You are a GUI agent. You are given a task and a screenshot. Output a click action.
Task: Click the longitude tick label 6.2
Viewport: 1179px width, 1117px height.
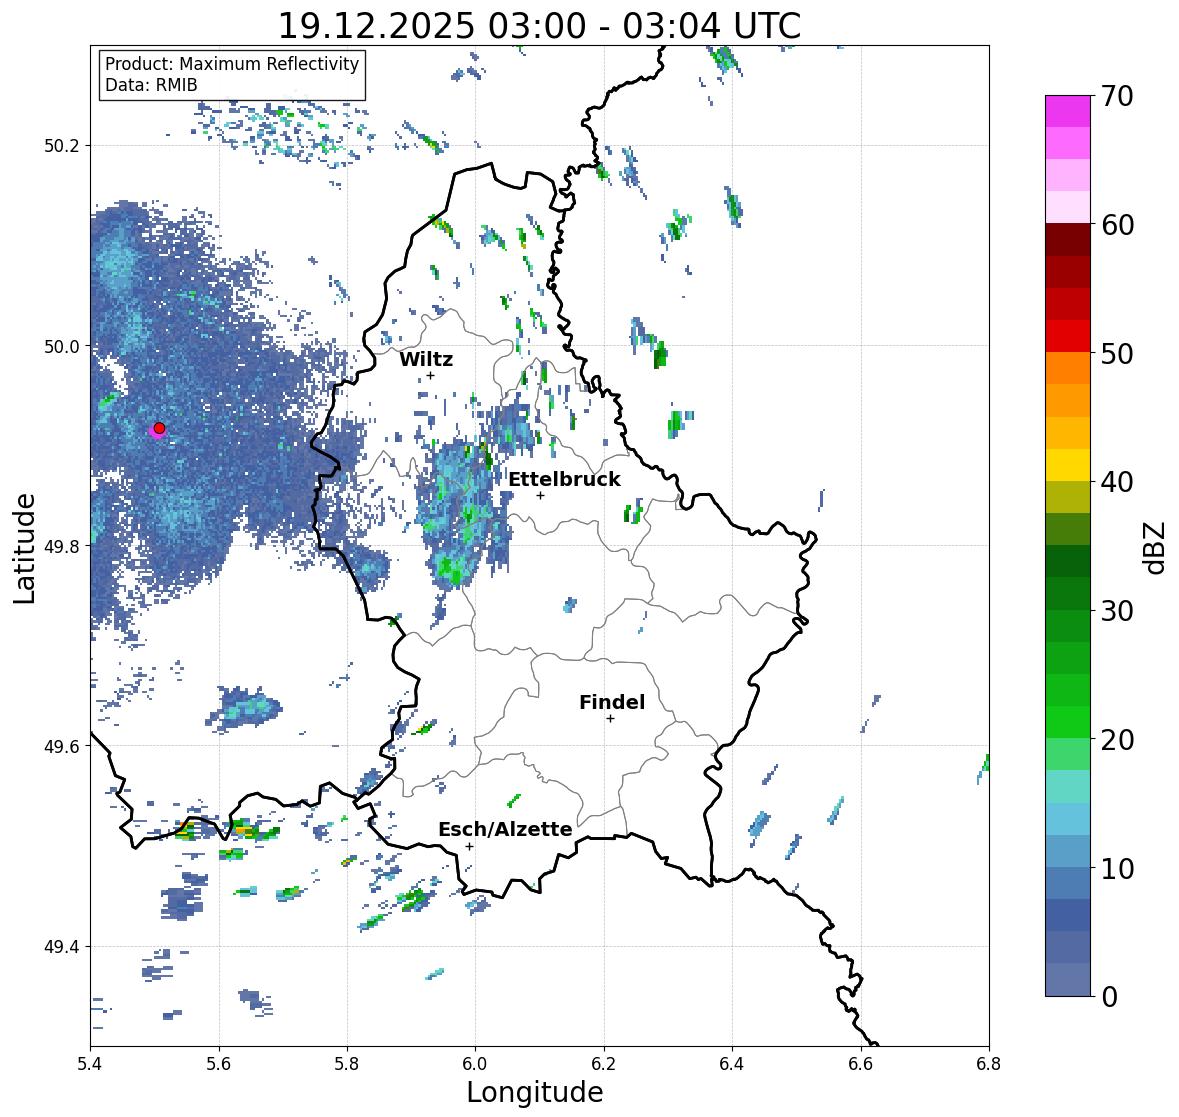604,1064
